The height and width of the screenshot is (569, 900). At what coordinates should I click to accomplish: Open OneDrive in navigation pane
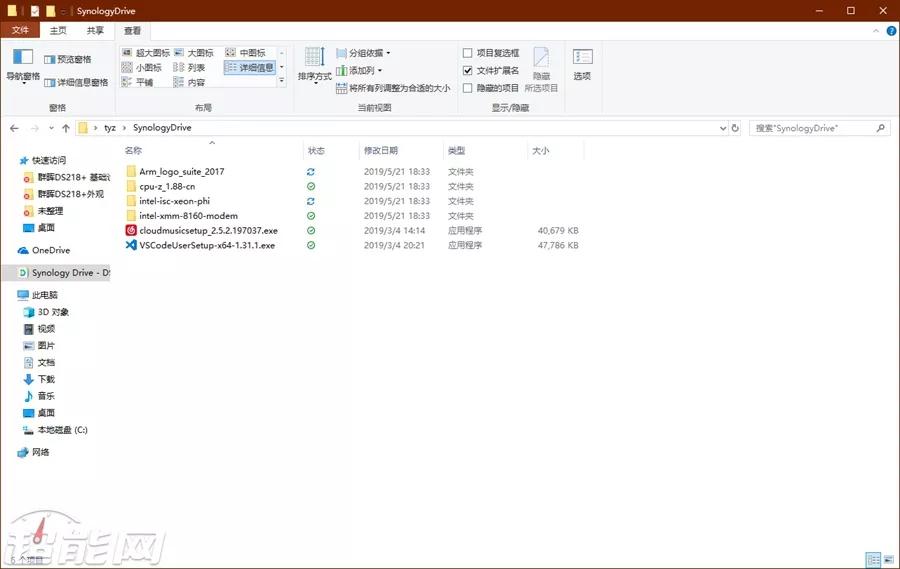click(x=44, y=250)
